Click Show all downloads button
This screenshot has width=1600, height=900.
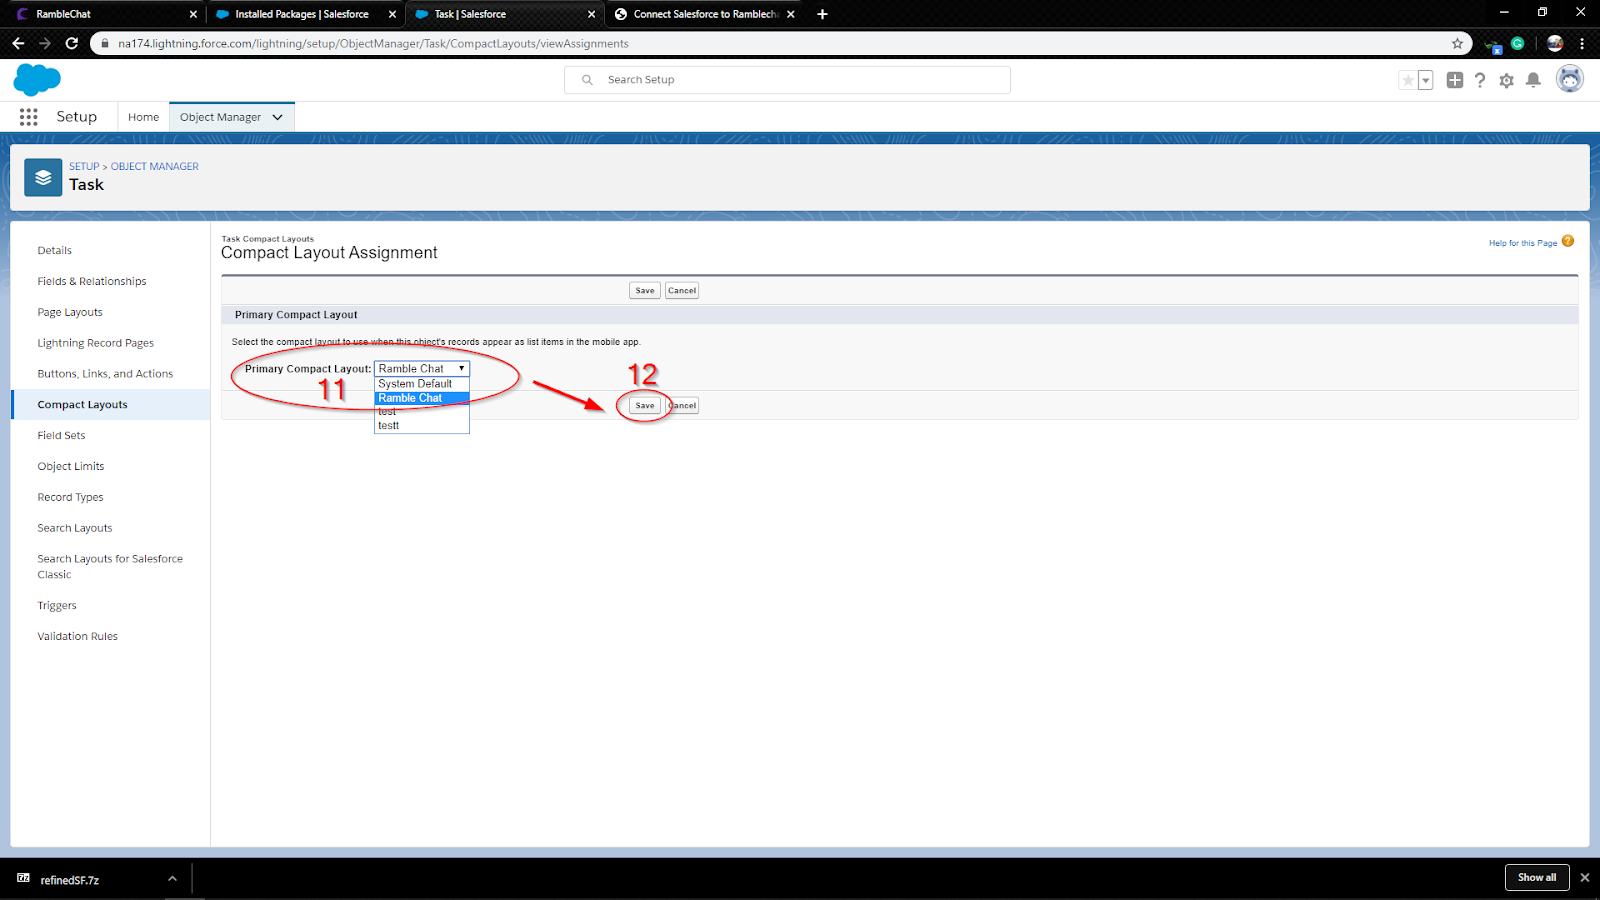1537,877
